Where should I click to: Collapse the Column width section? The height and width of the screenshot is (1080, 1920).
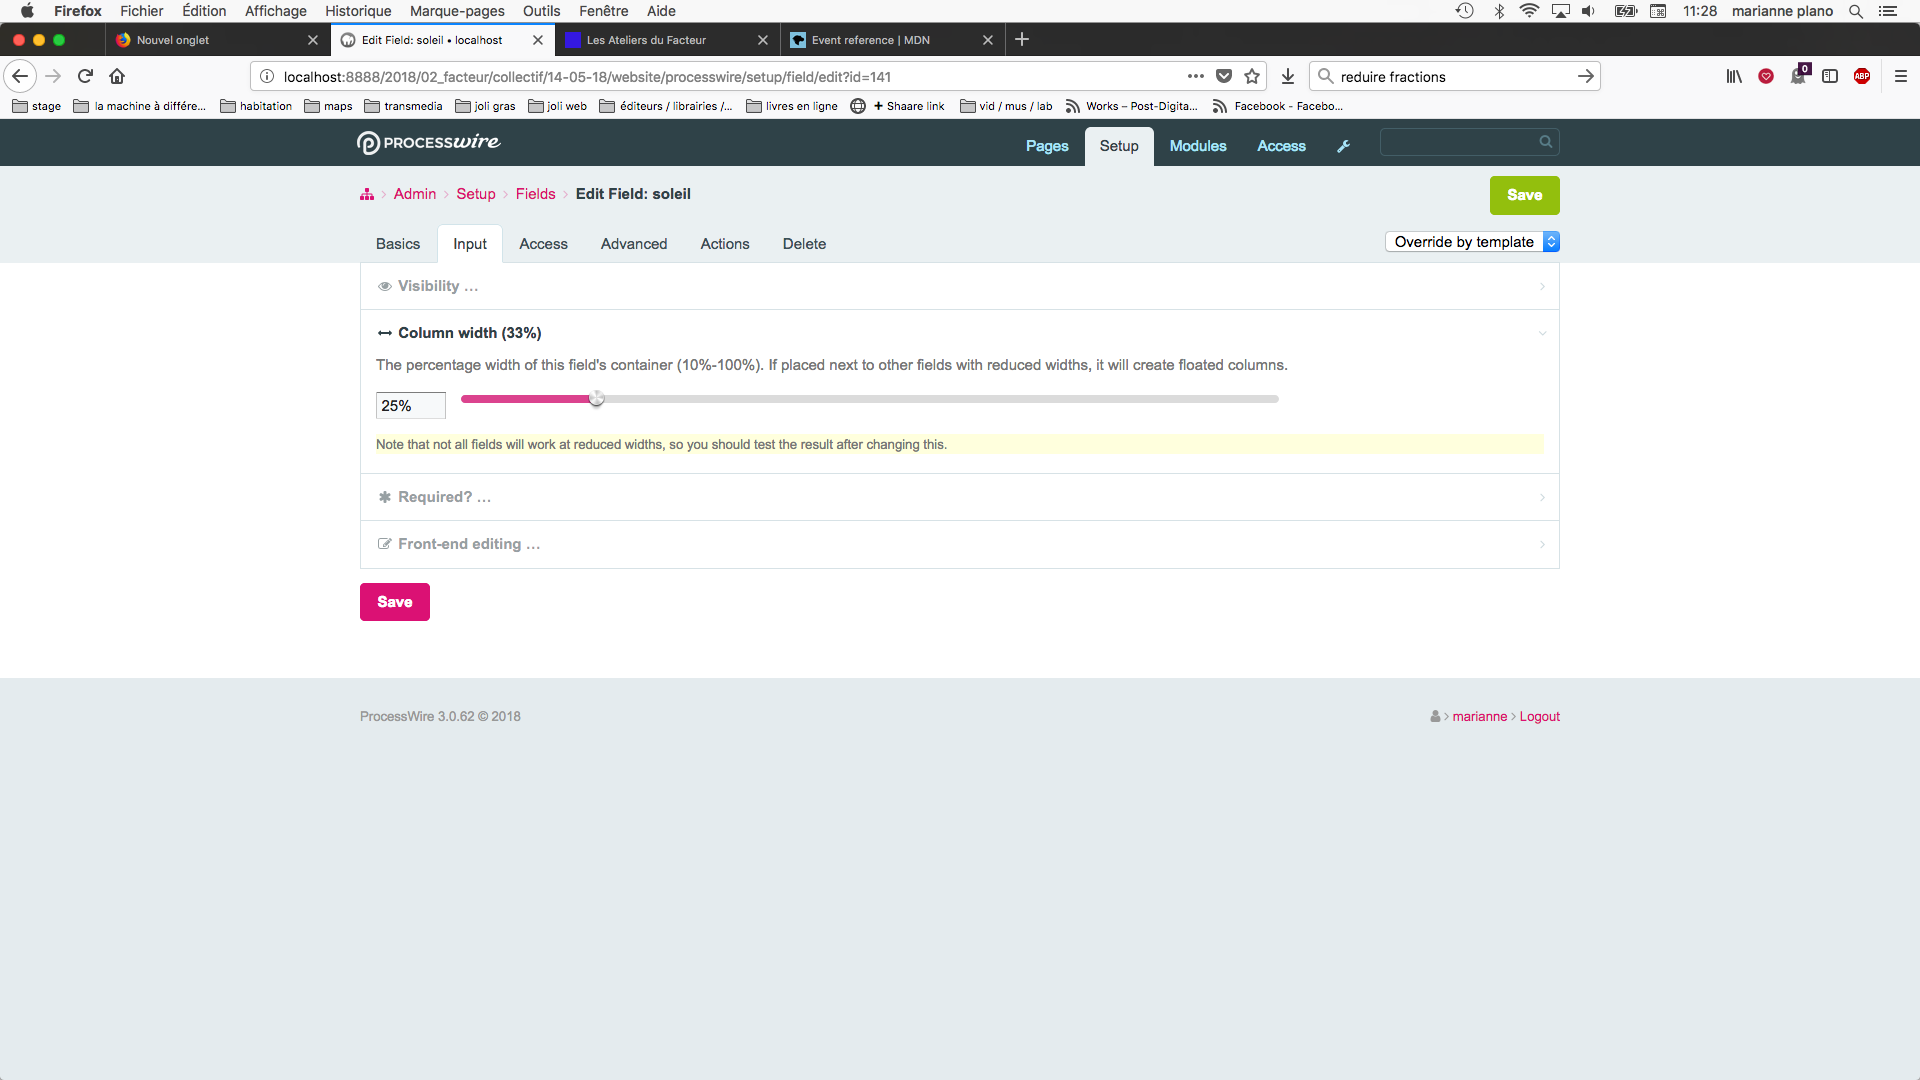[469, 333]
